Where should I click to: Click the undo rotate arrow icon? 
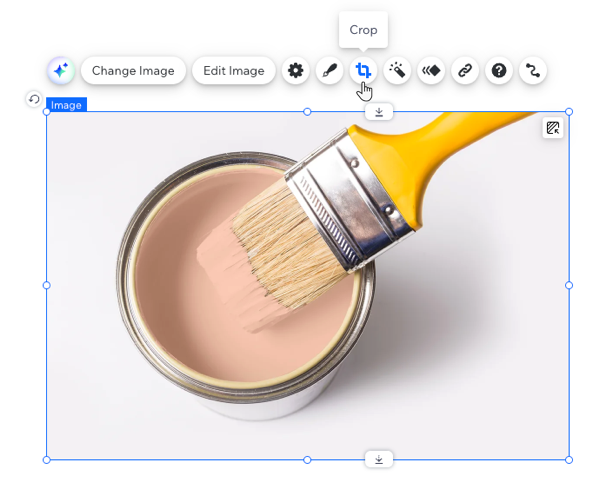pos(34,100)
